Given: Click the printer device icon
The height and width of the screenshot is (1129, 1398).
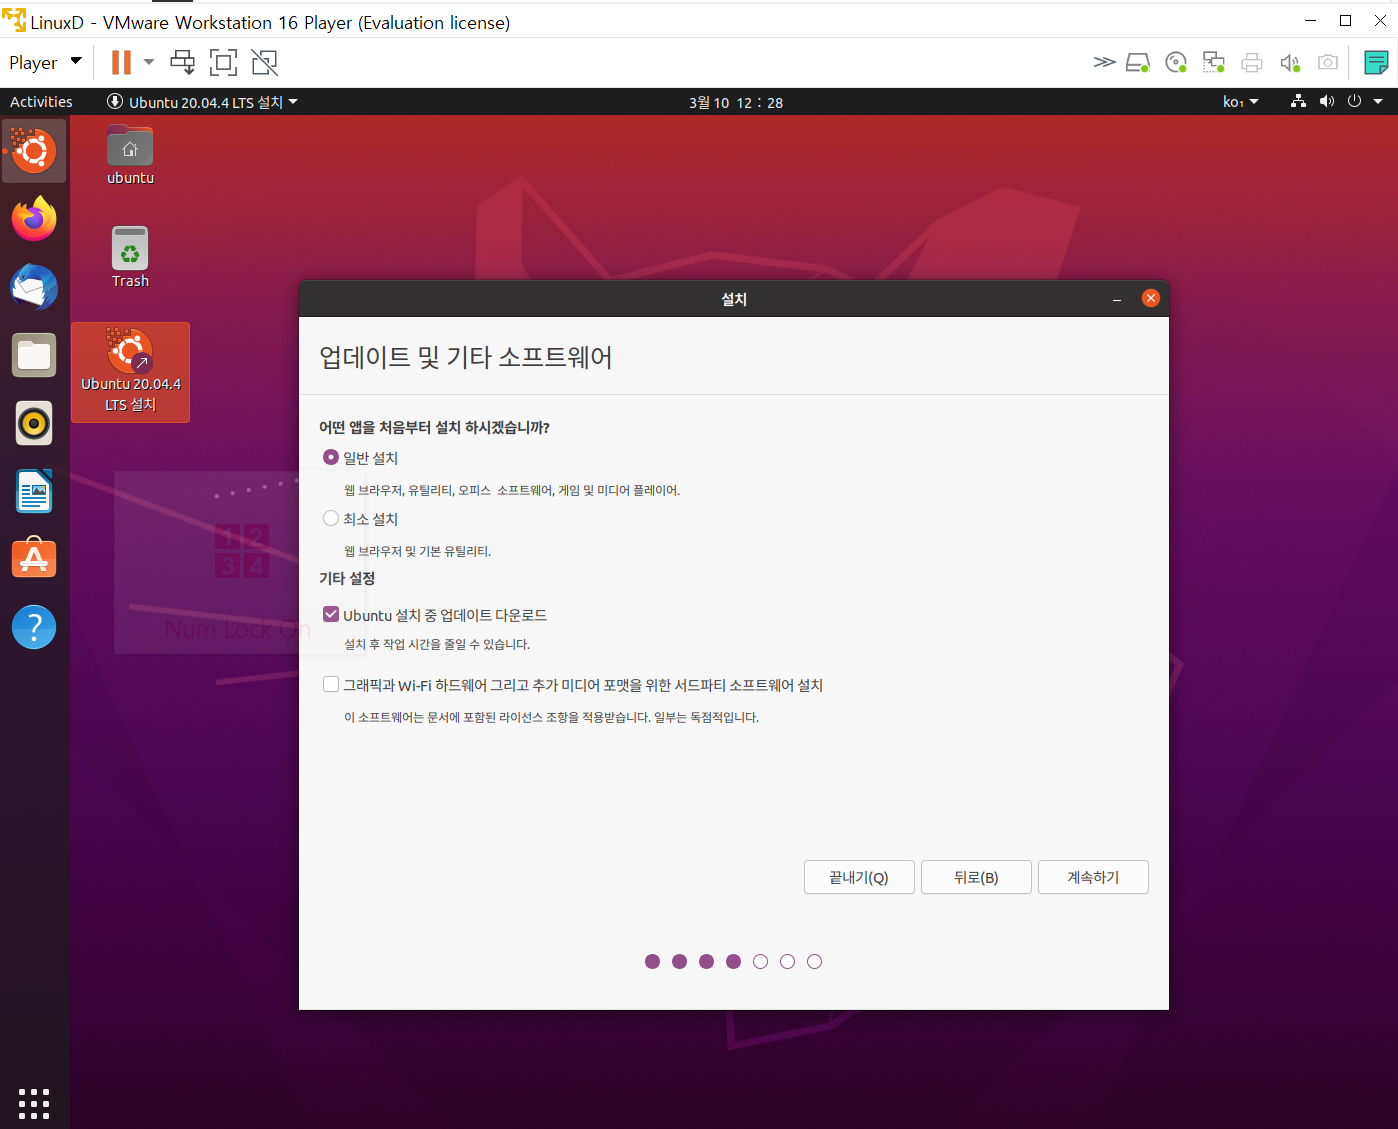Looking at the screenshot, I should click(x=1252, y=63).
